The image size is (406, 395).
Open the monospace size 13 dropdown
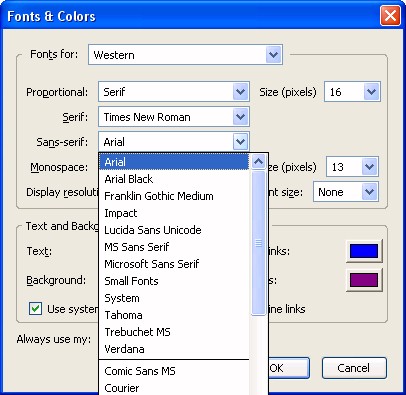[x=369, y=167]
